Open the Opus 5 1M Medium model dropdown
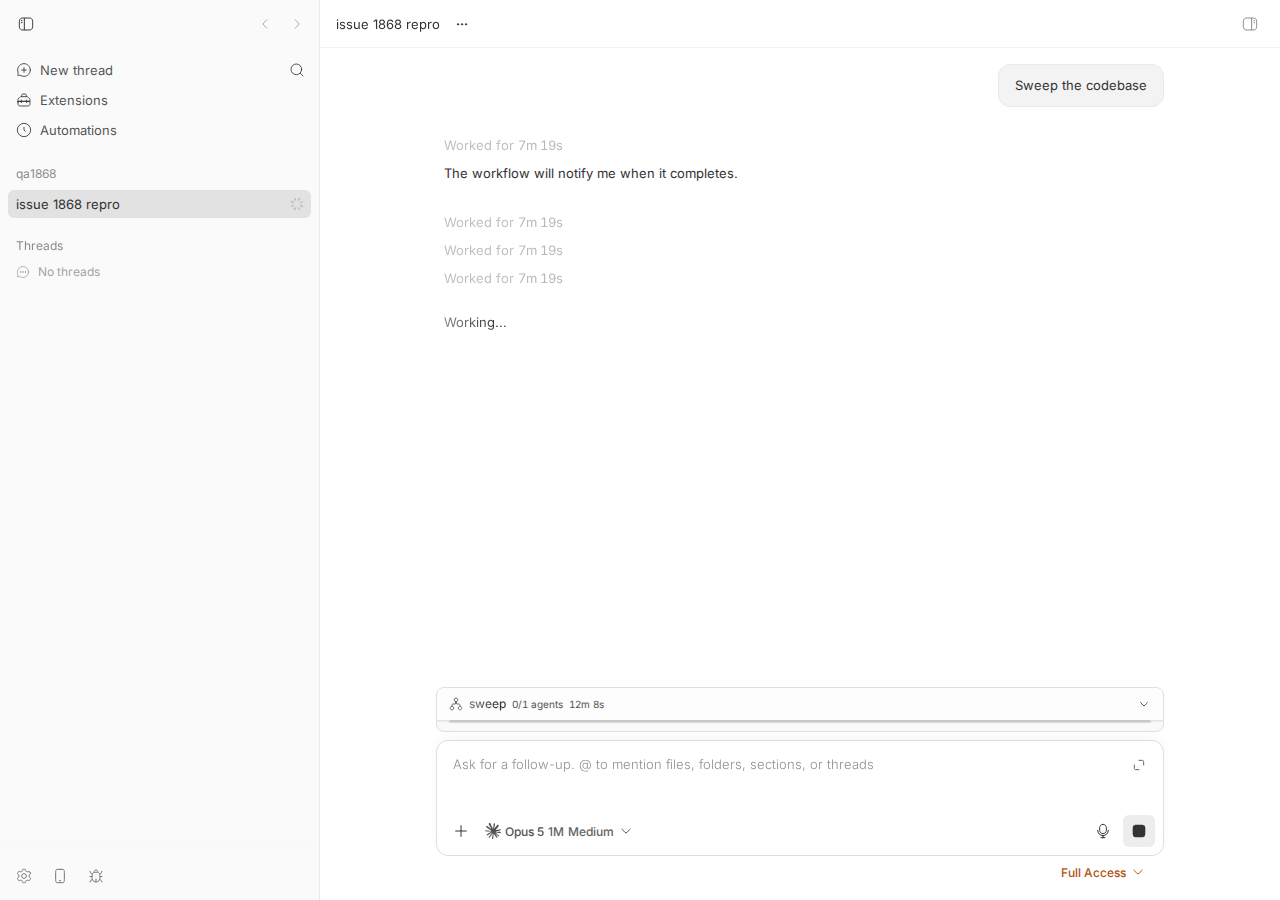 click(x=558, y=831)
